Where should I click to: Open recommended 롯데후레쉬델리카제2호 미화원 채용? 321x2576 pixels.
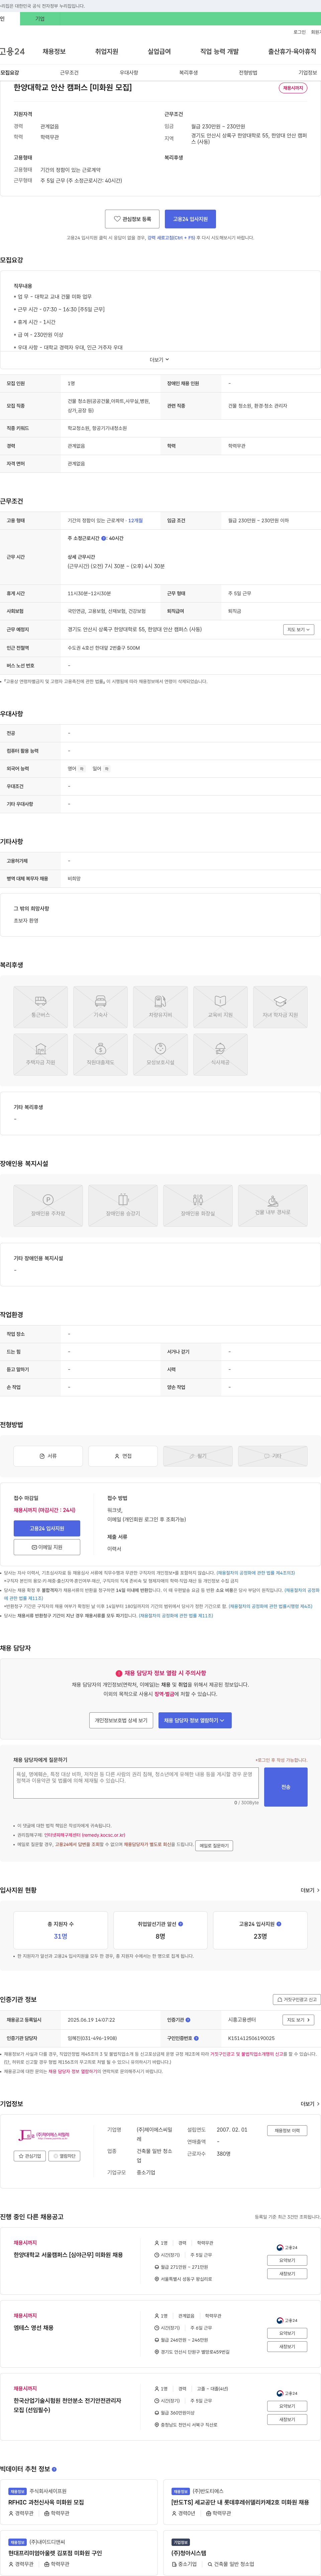pos(240,2502)
